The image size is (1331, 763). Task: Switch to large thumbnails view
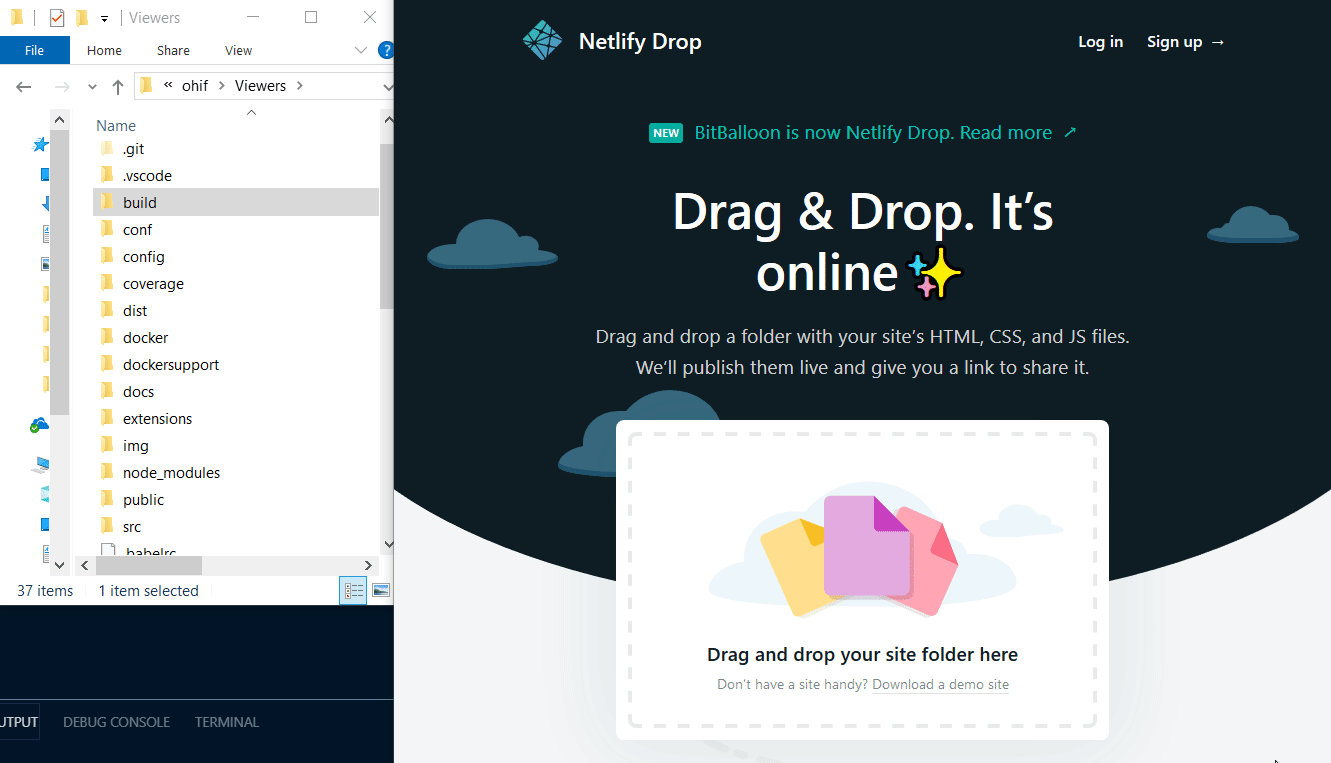[x=381, y=590]
